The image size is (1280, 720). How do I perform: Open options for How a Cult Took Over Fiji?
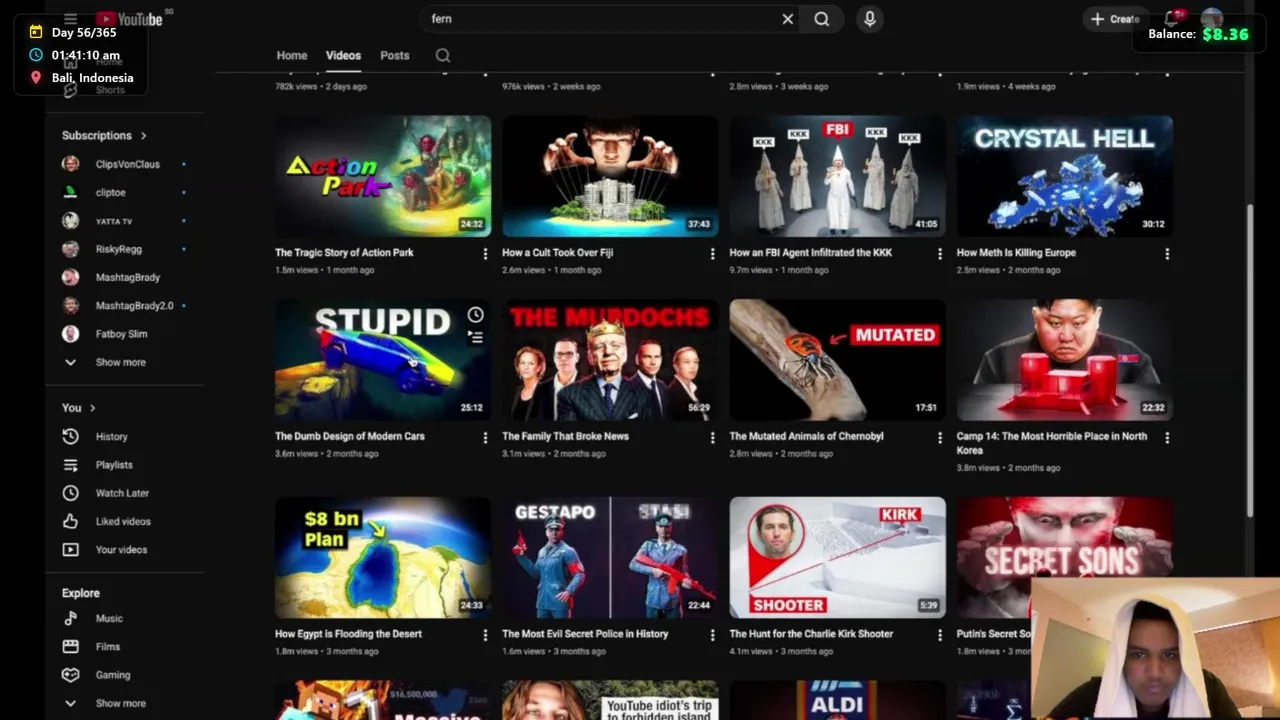click(712, 254)
